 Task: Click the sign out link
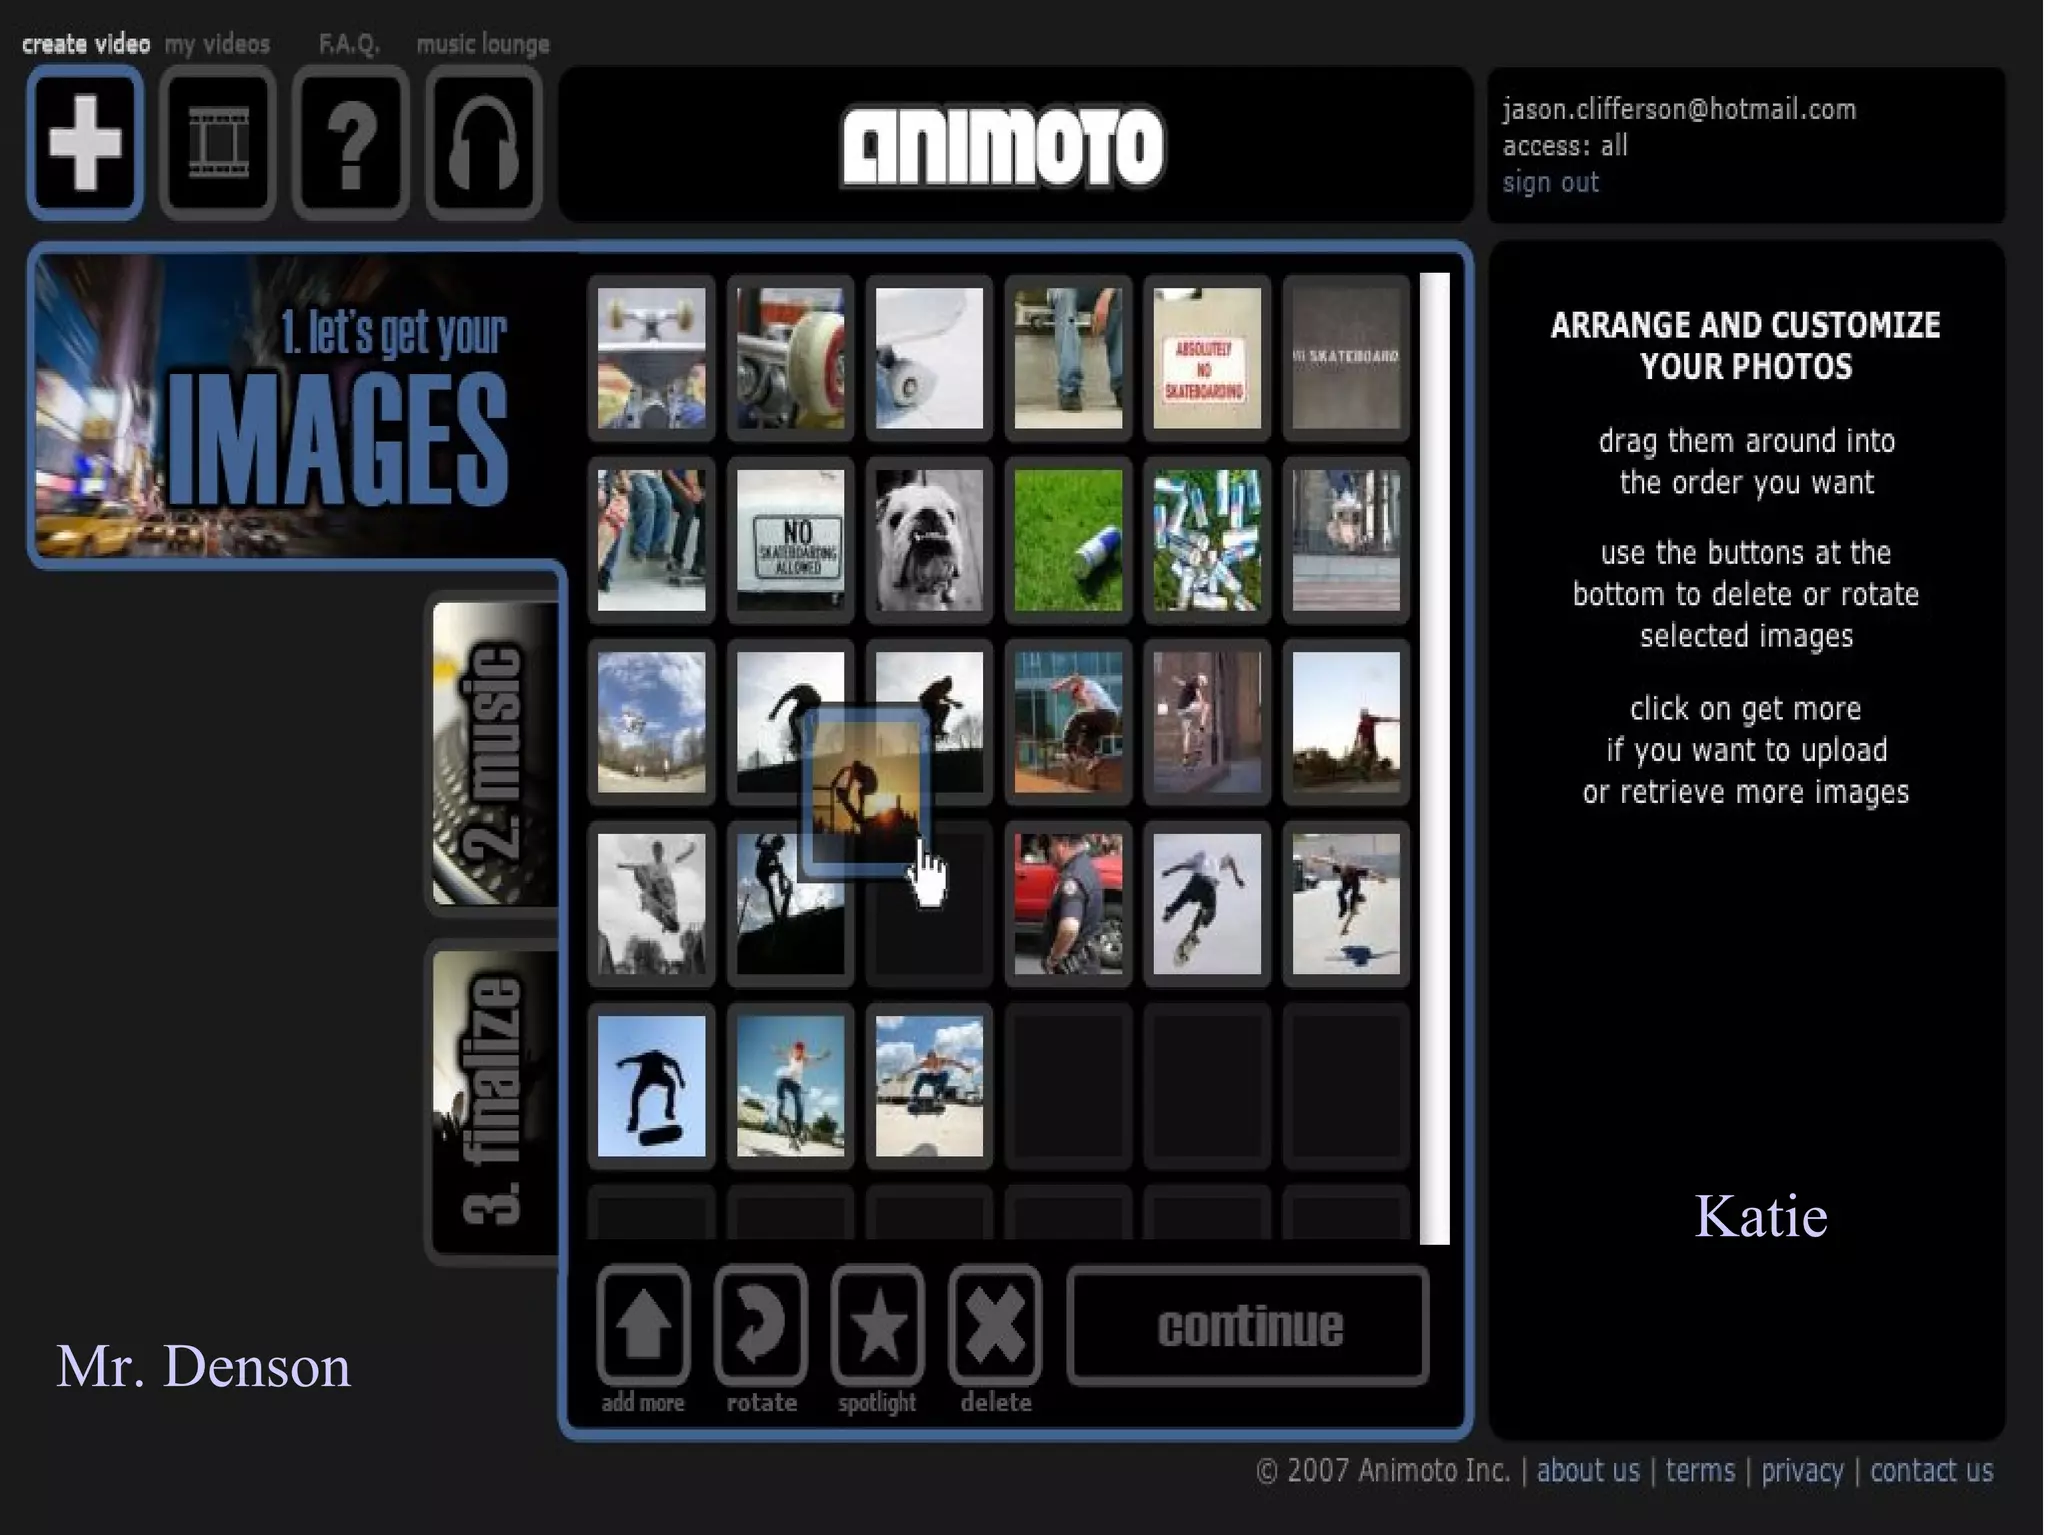click(x=1550, y=183)
